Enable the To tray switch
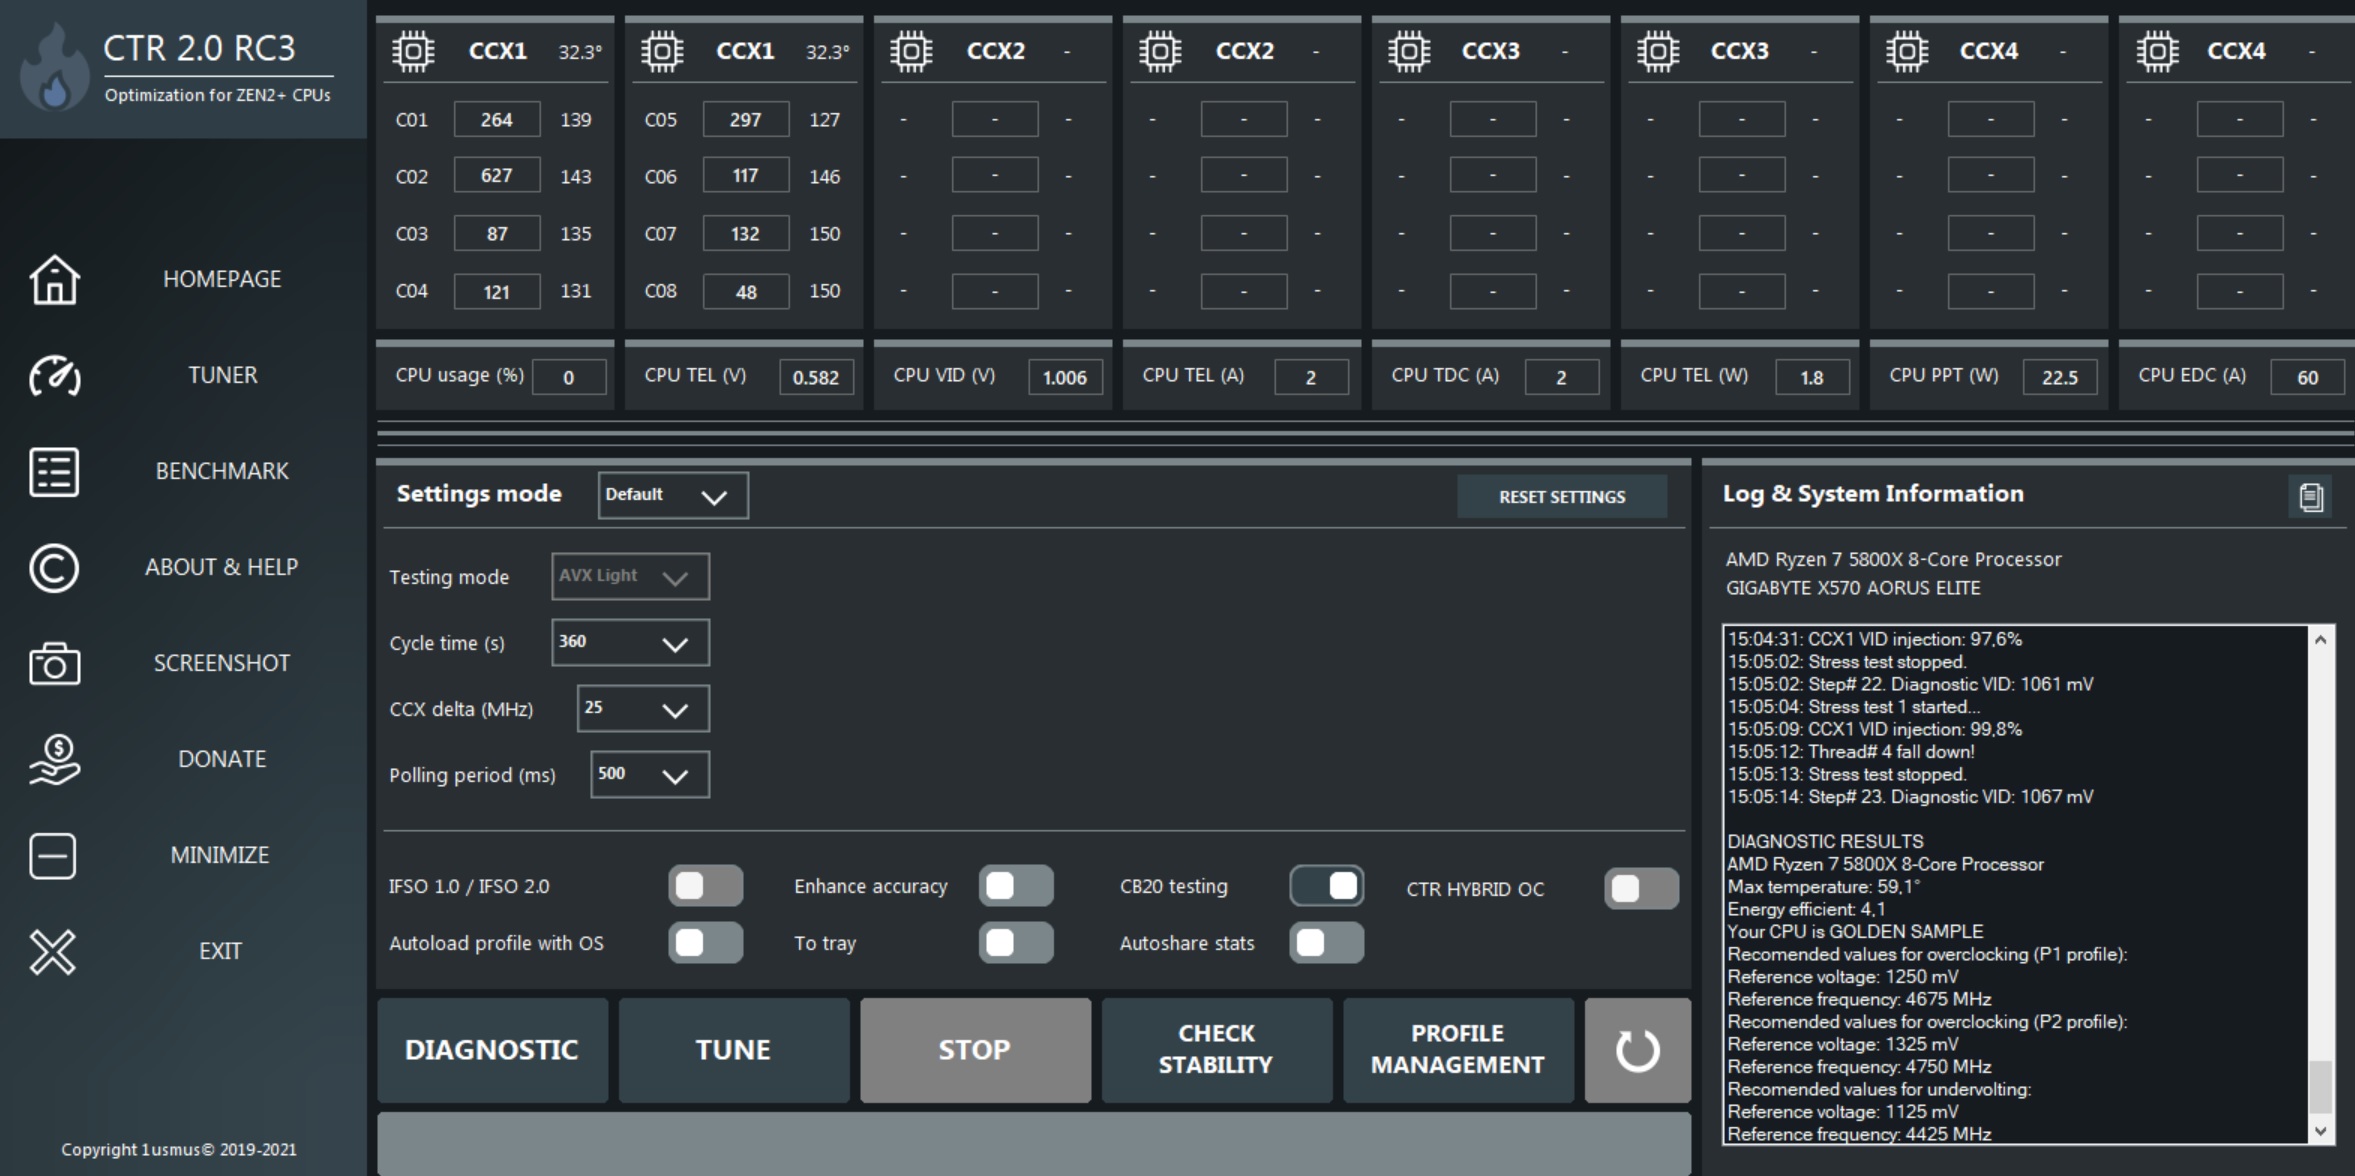The image size is (2355, 1176). coord(1016,943)
